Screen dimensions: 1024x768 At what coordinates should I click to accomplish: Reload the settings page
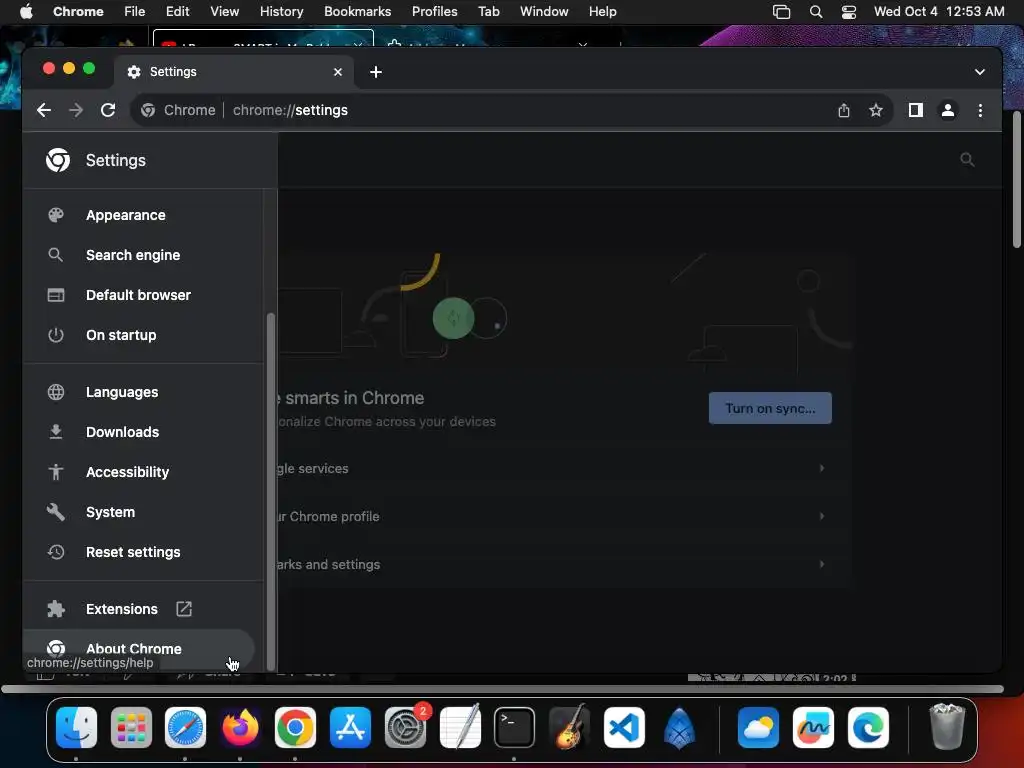pos(108,110)
